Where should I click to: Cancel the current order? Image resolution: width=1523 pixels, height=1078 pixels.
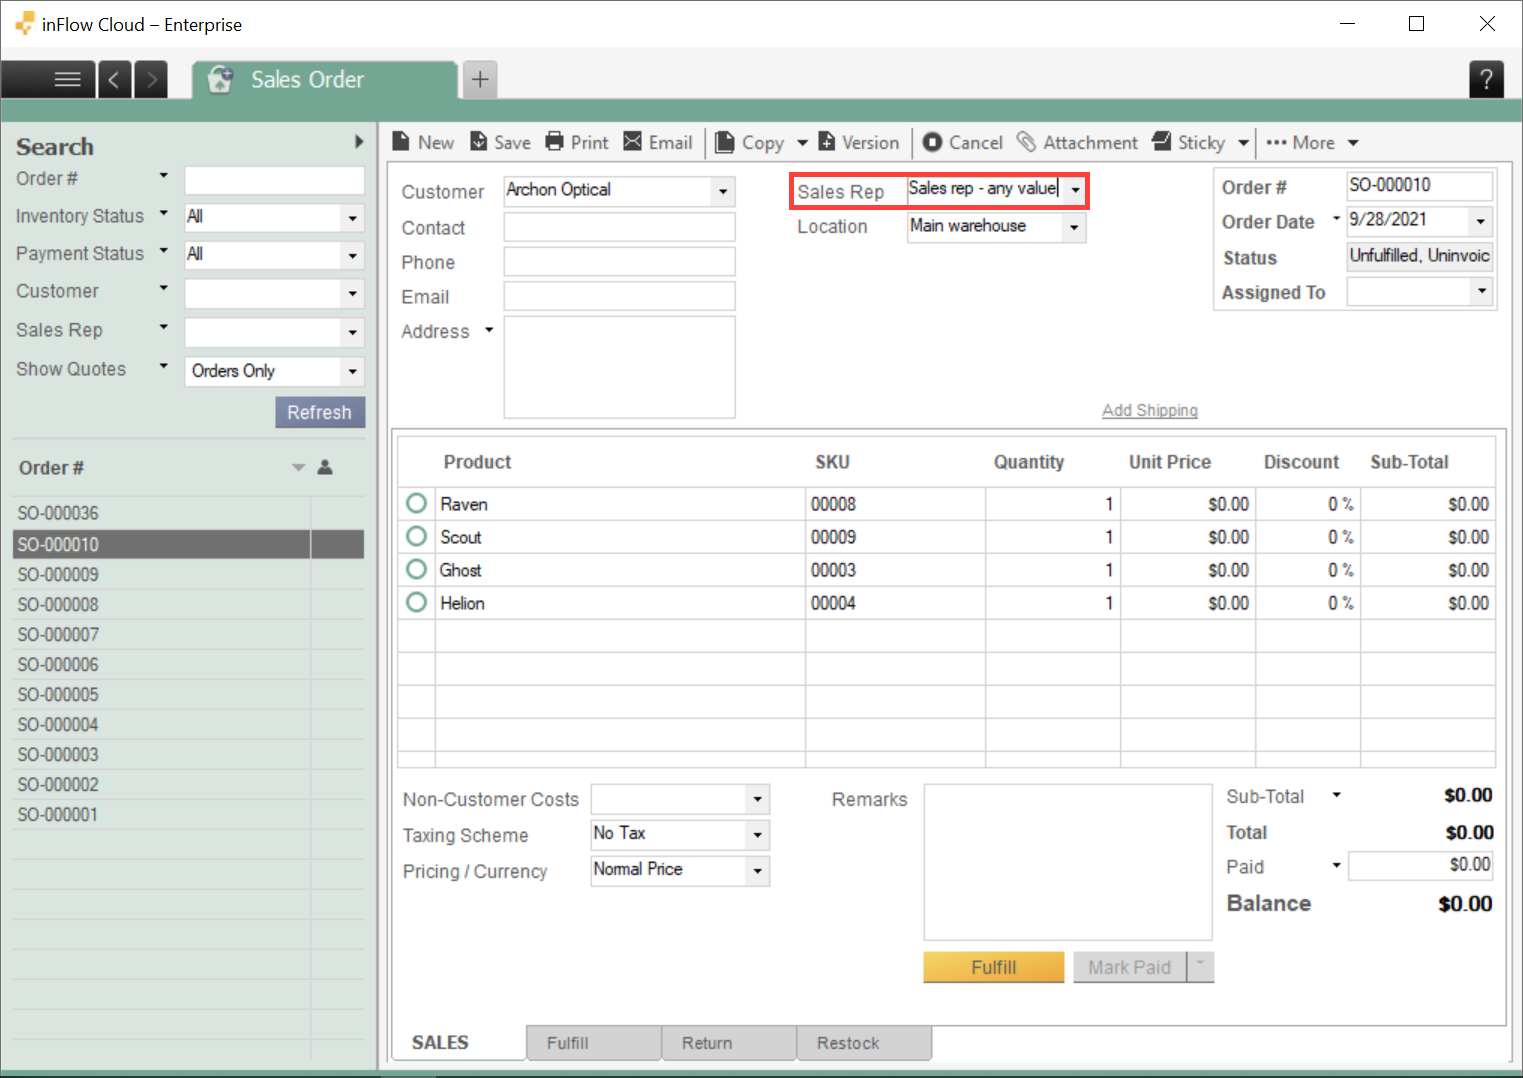(961, 142)
